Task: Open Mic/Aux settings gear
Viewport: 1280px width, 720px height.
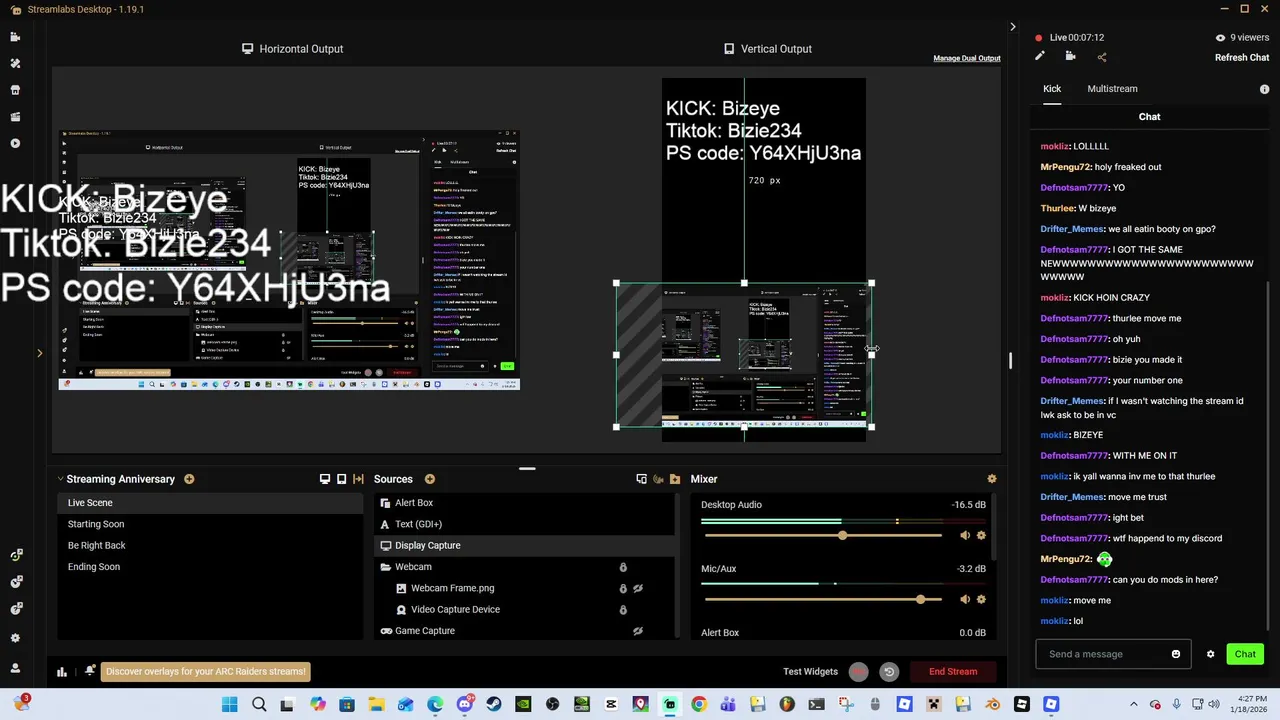Action: [981, 600]
